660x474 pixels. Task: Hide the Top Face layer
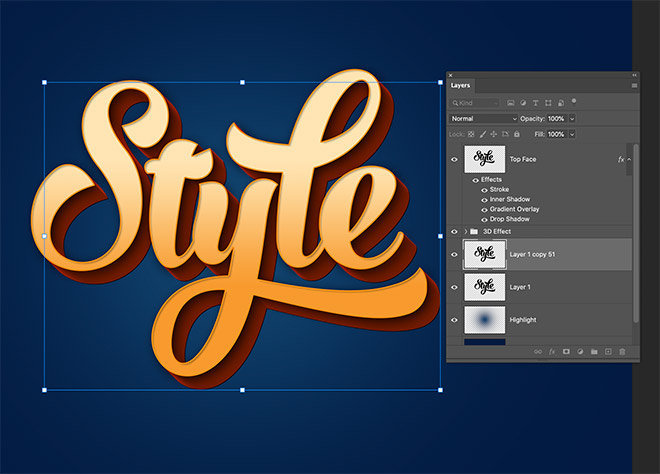pyautogui.click(x=454, y=158)
